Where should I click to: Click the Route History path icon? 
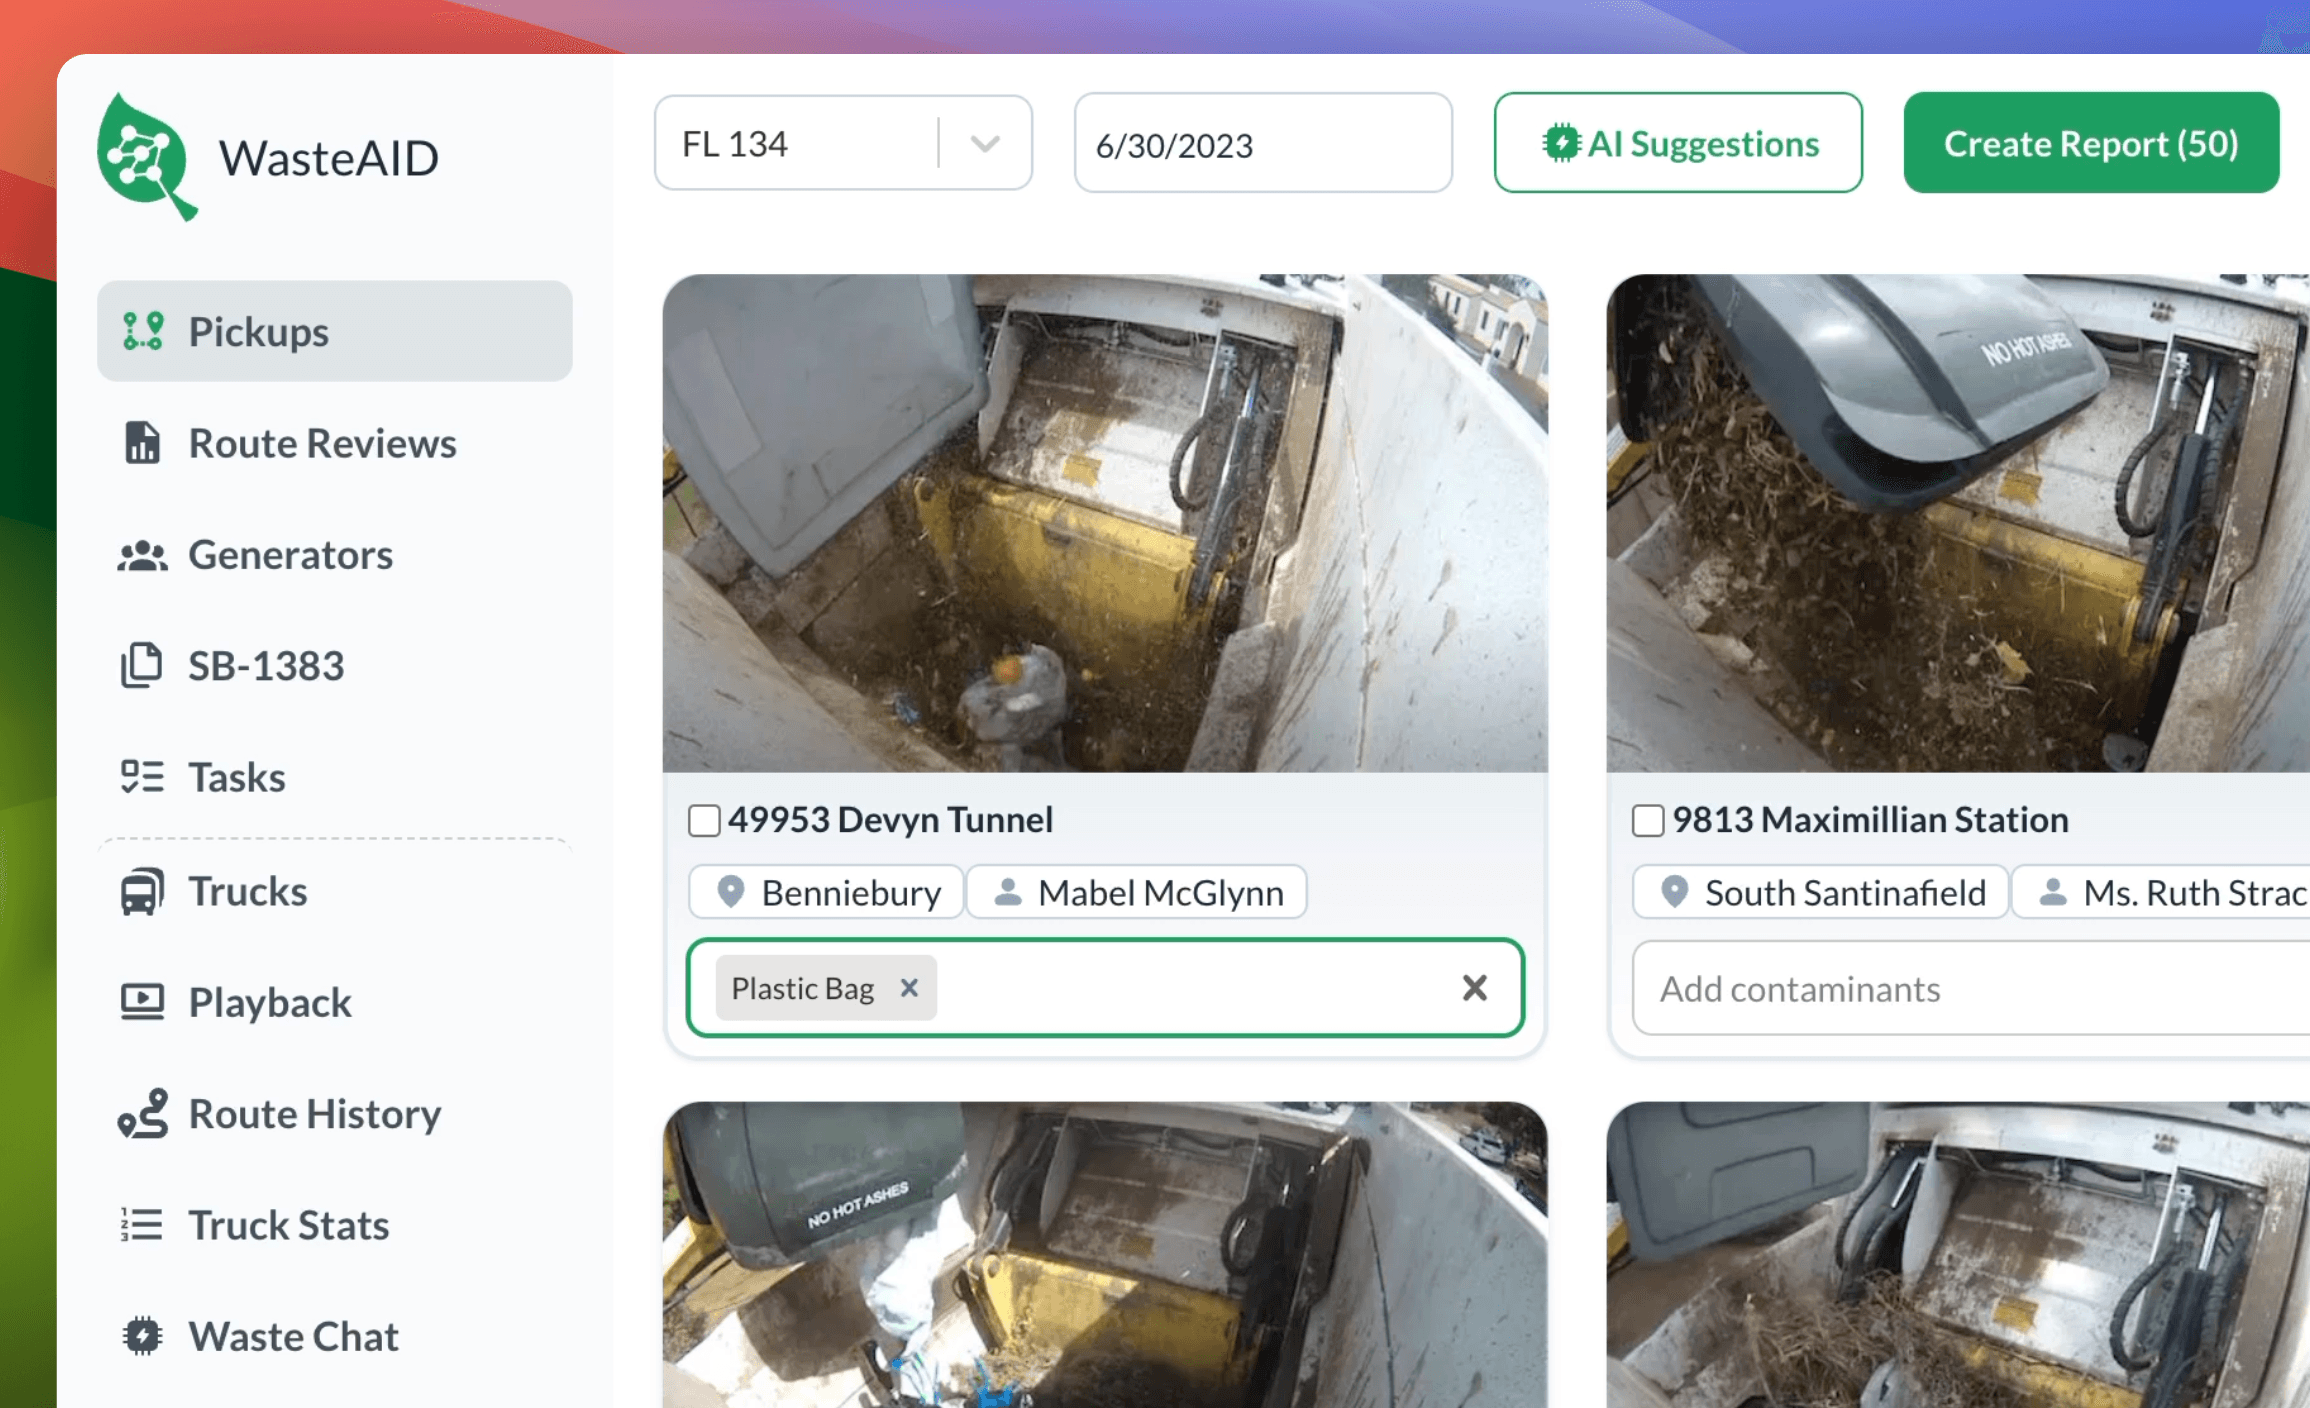click(142, 1113)
